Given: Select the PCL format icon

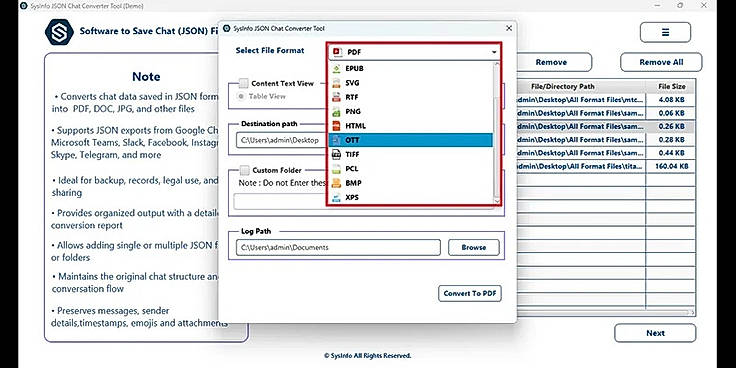Looking at the screenshot, I should coord(336,169).
